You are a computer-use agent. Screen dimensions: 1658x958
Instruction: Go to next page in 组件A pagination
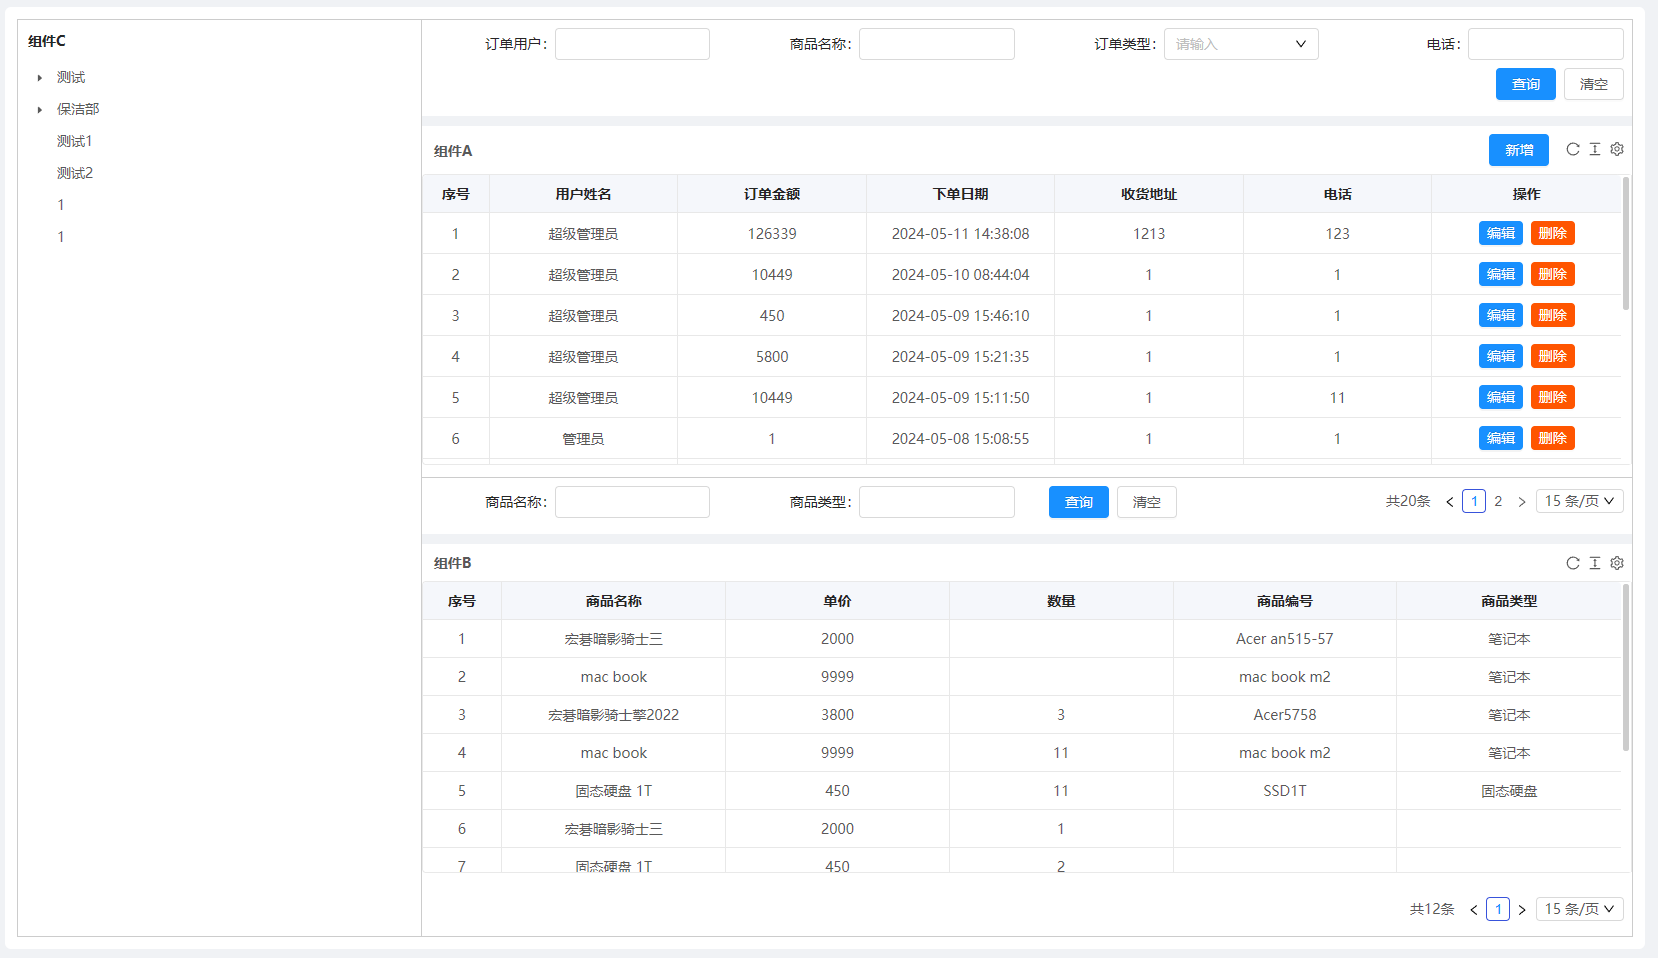point(1522,502)
